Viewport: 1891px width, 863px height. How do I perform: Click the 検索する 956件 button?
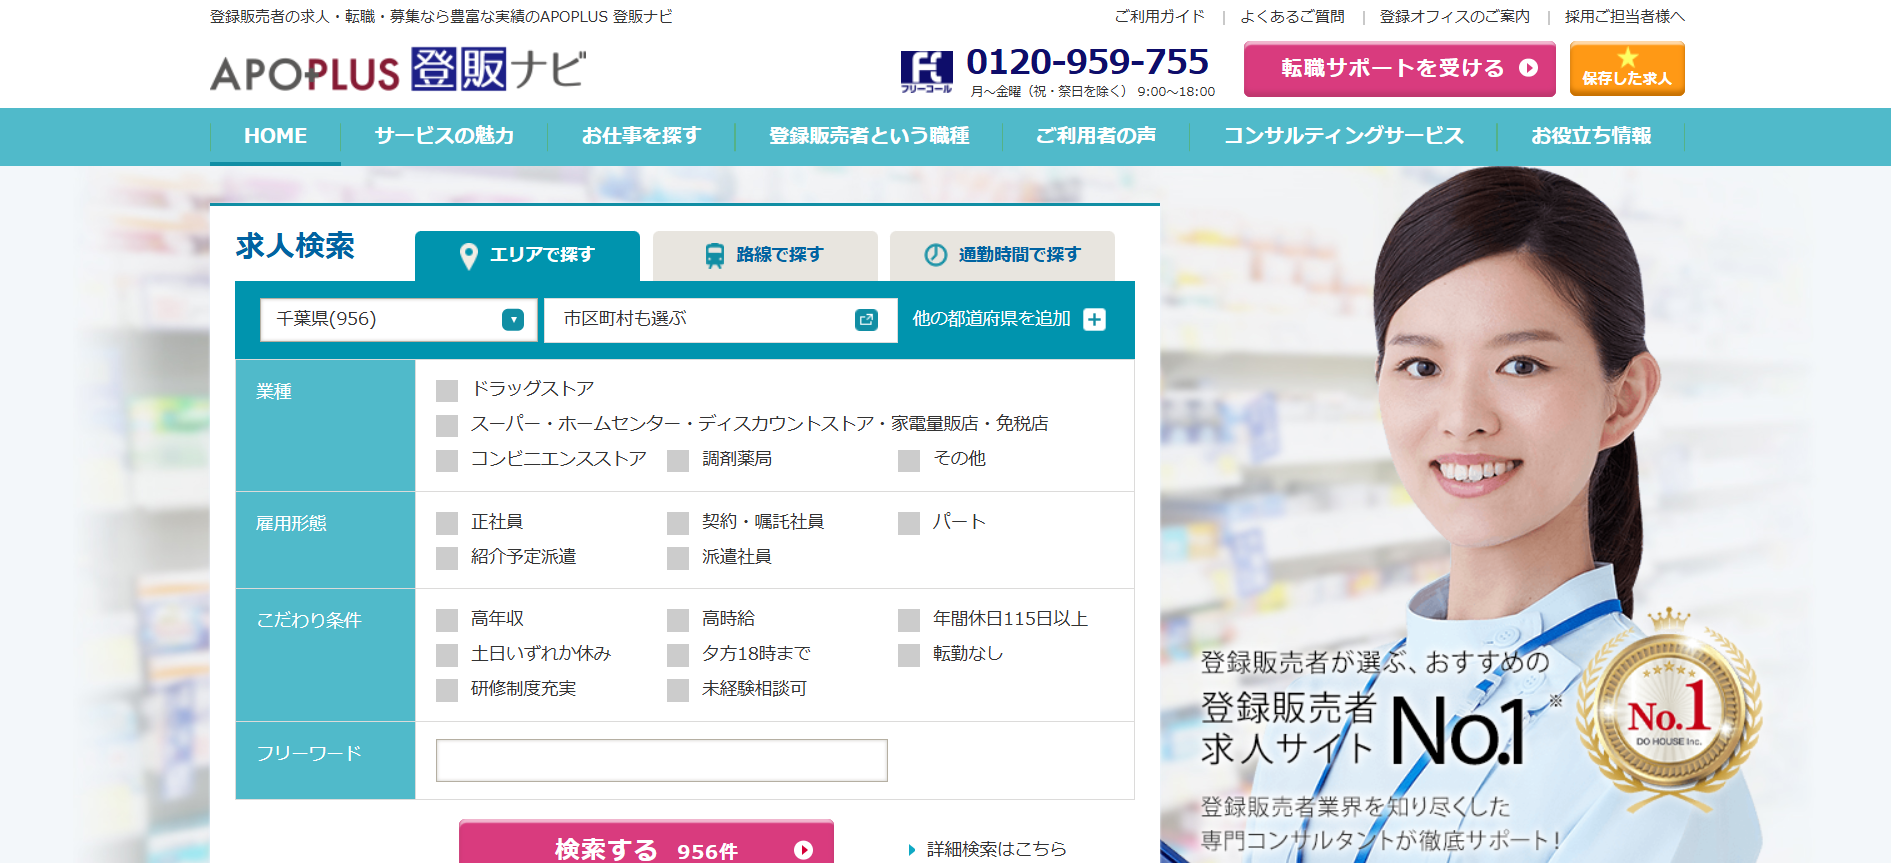[646, 845]
